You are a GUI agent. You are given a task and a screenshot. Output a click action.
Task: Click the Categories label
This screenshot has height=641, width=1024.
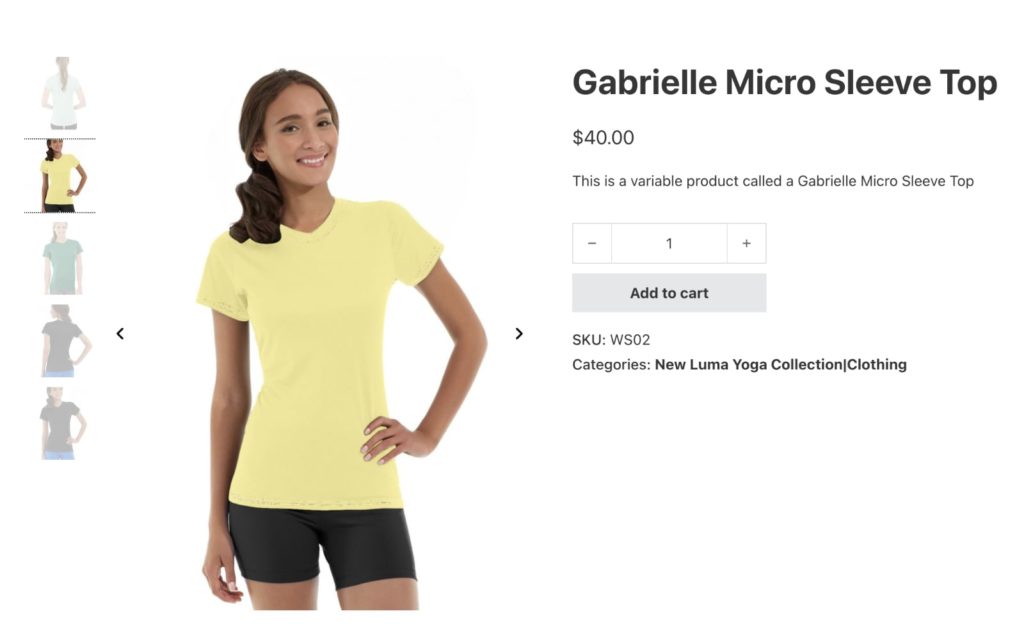click(611, 364)
